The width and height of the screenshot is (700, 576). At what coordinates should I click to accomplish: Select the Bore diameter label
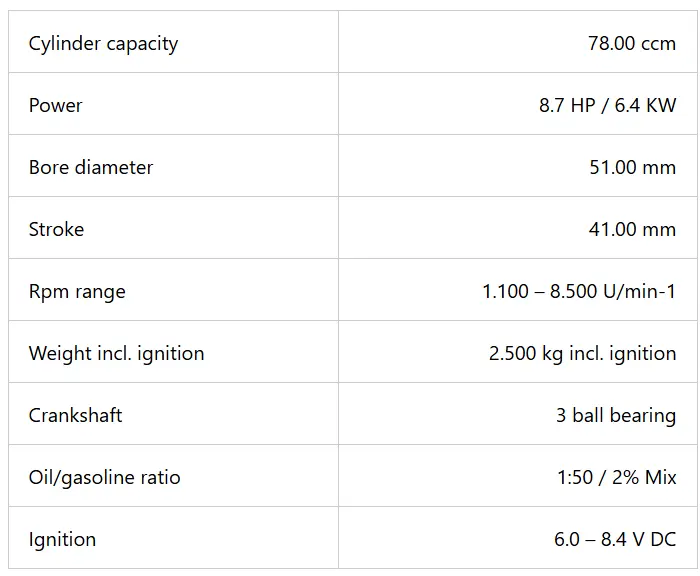[x=91, y=167]
